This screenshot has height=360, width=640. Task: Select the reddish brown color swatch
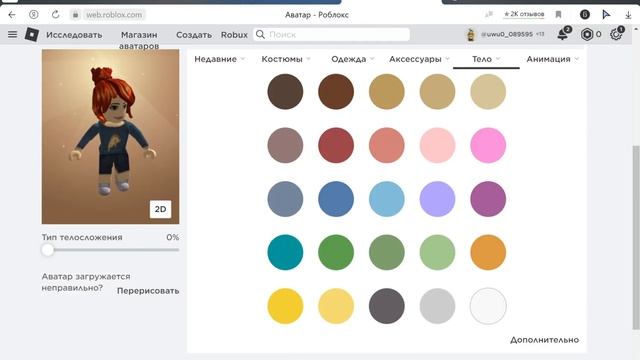[336, 91]
